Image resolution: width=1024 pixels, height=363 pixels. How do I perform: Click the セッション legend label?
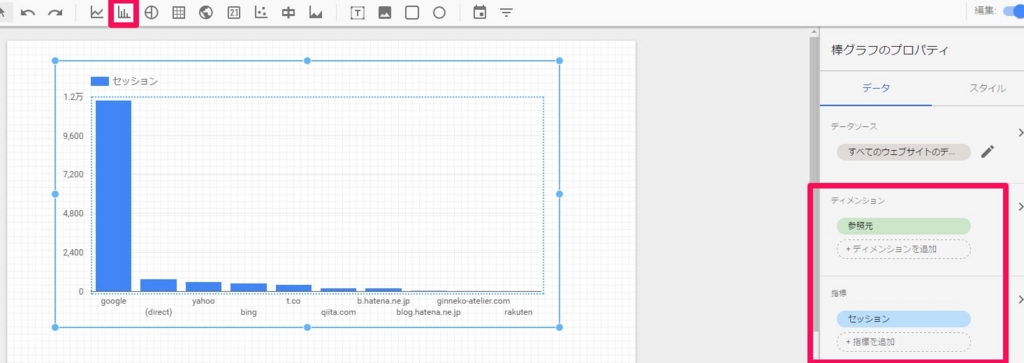click(x=135, y=81)
